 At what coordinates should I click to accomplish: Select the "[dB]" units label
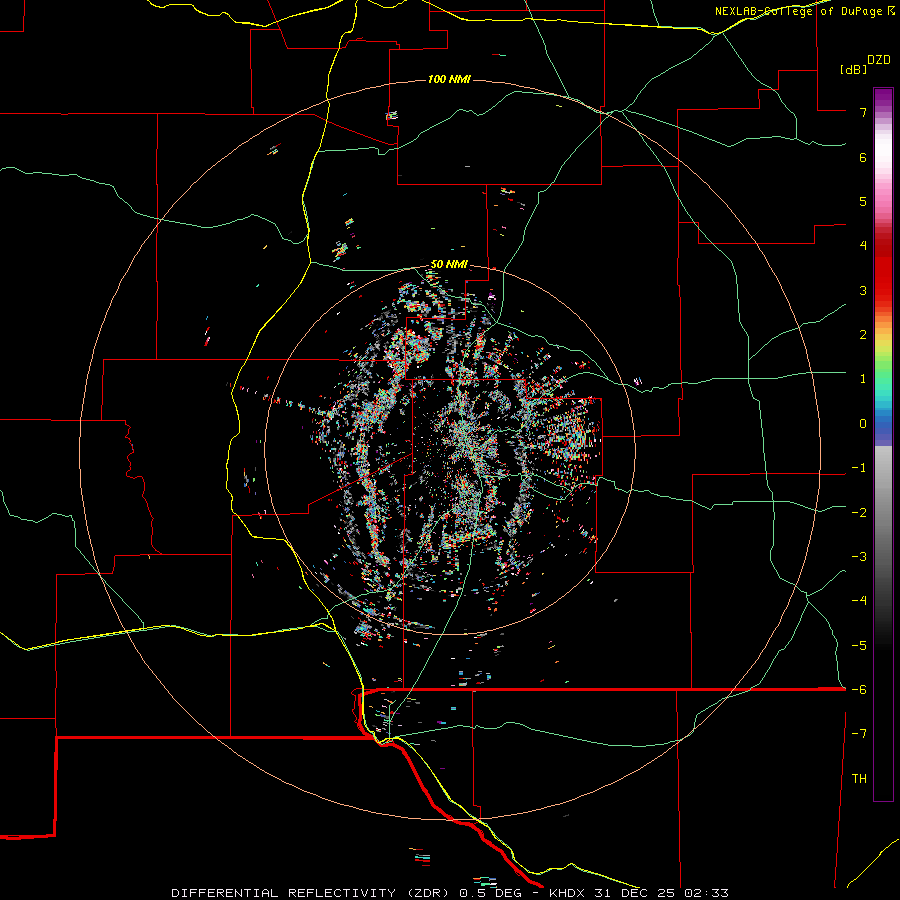point(852,69)
